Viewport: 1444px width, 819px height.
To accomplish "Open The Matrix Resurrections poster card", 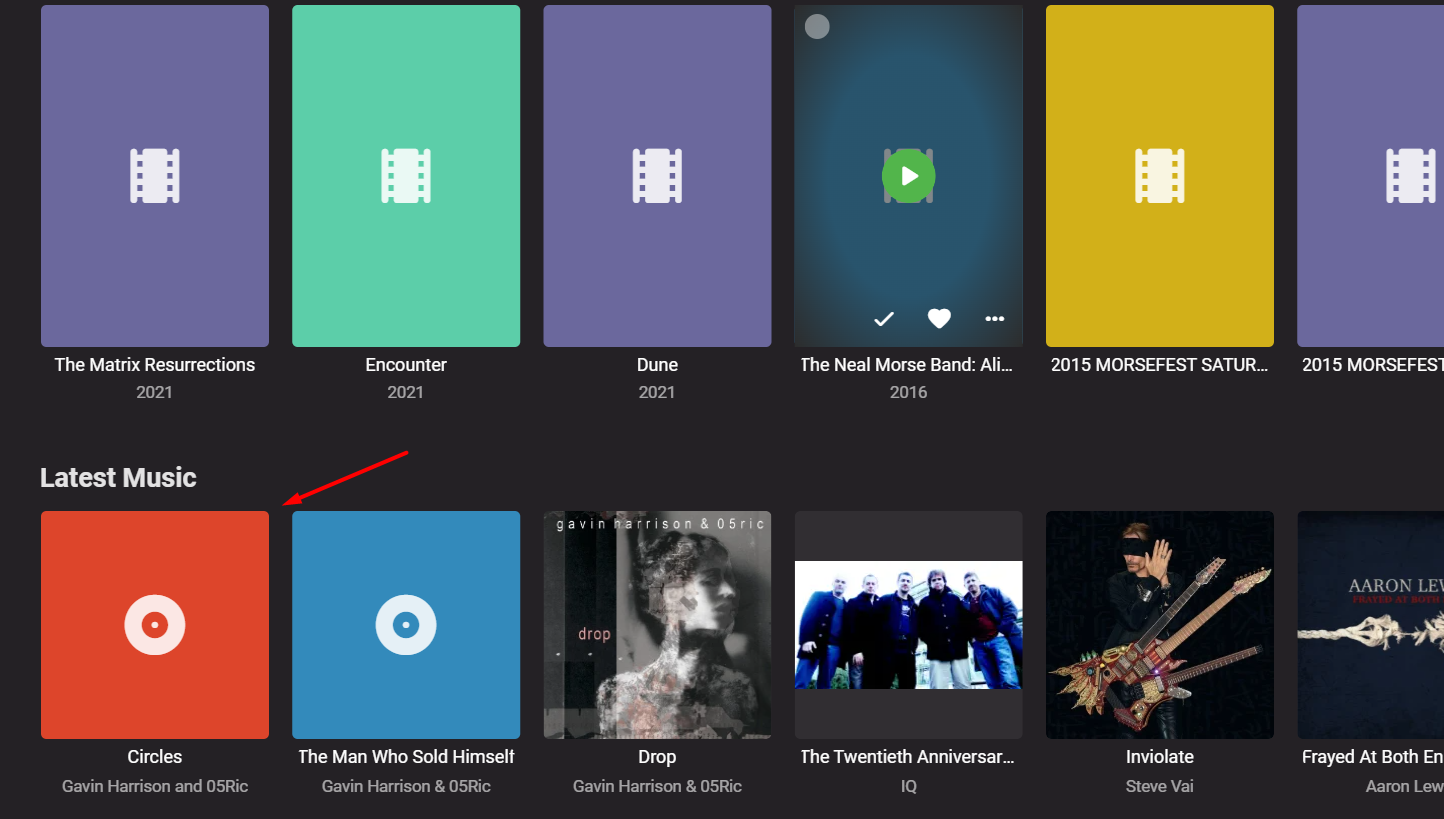I will [x=155, y=176].
